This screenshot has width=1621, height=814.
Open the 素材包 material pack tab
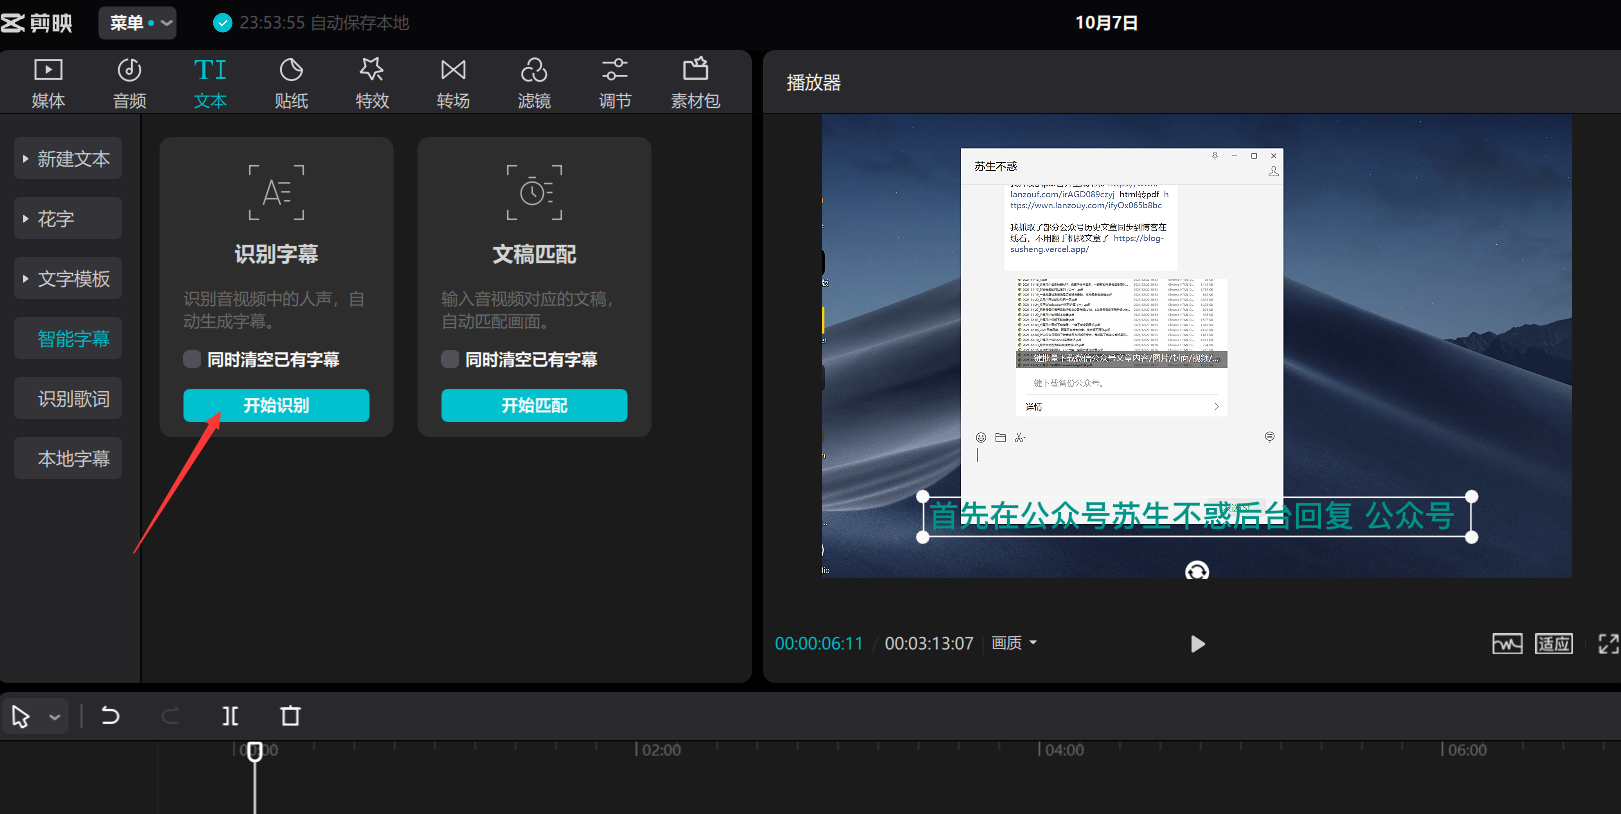(x=695, y=83)
